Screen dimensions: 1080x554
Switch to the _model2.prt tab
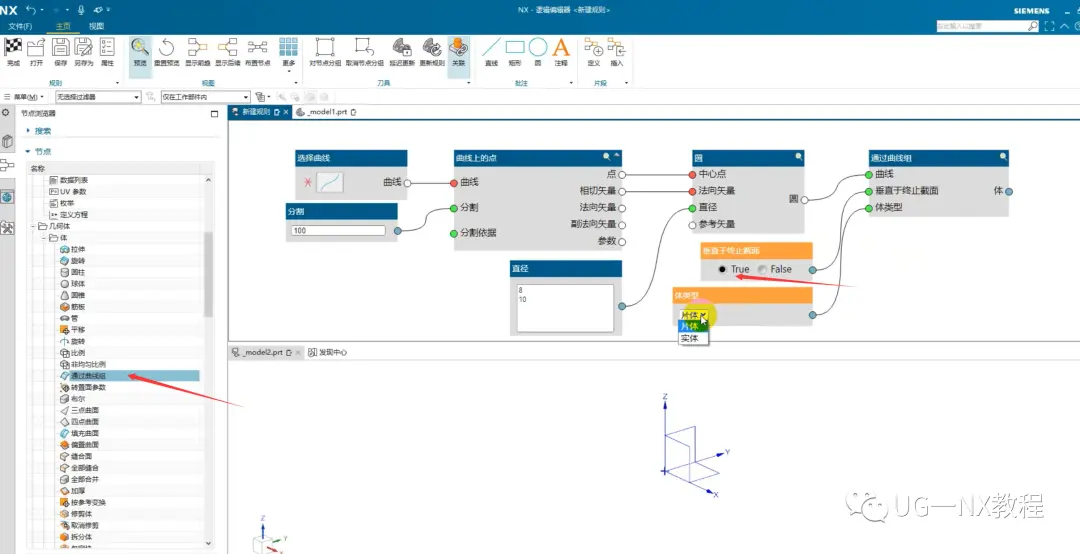tap(264, 352)
